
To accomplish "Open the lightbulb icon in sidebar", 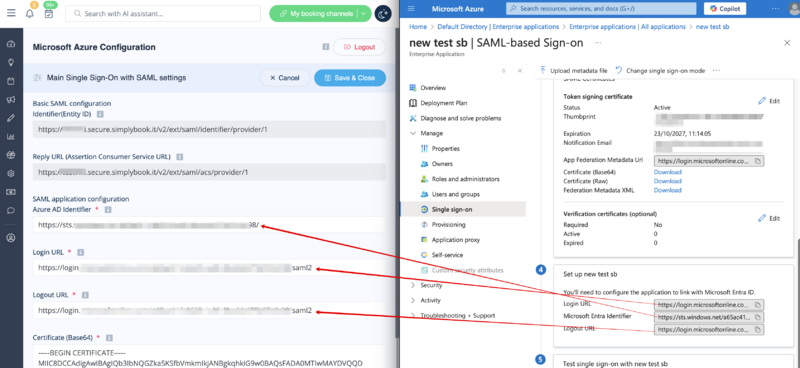I will point(11,62).
